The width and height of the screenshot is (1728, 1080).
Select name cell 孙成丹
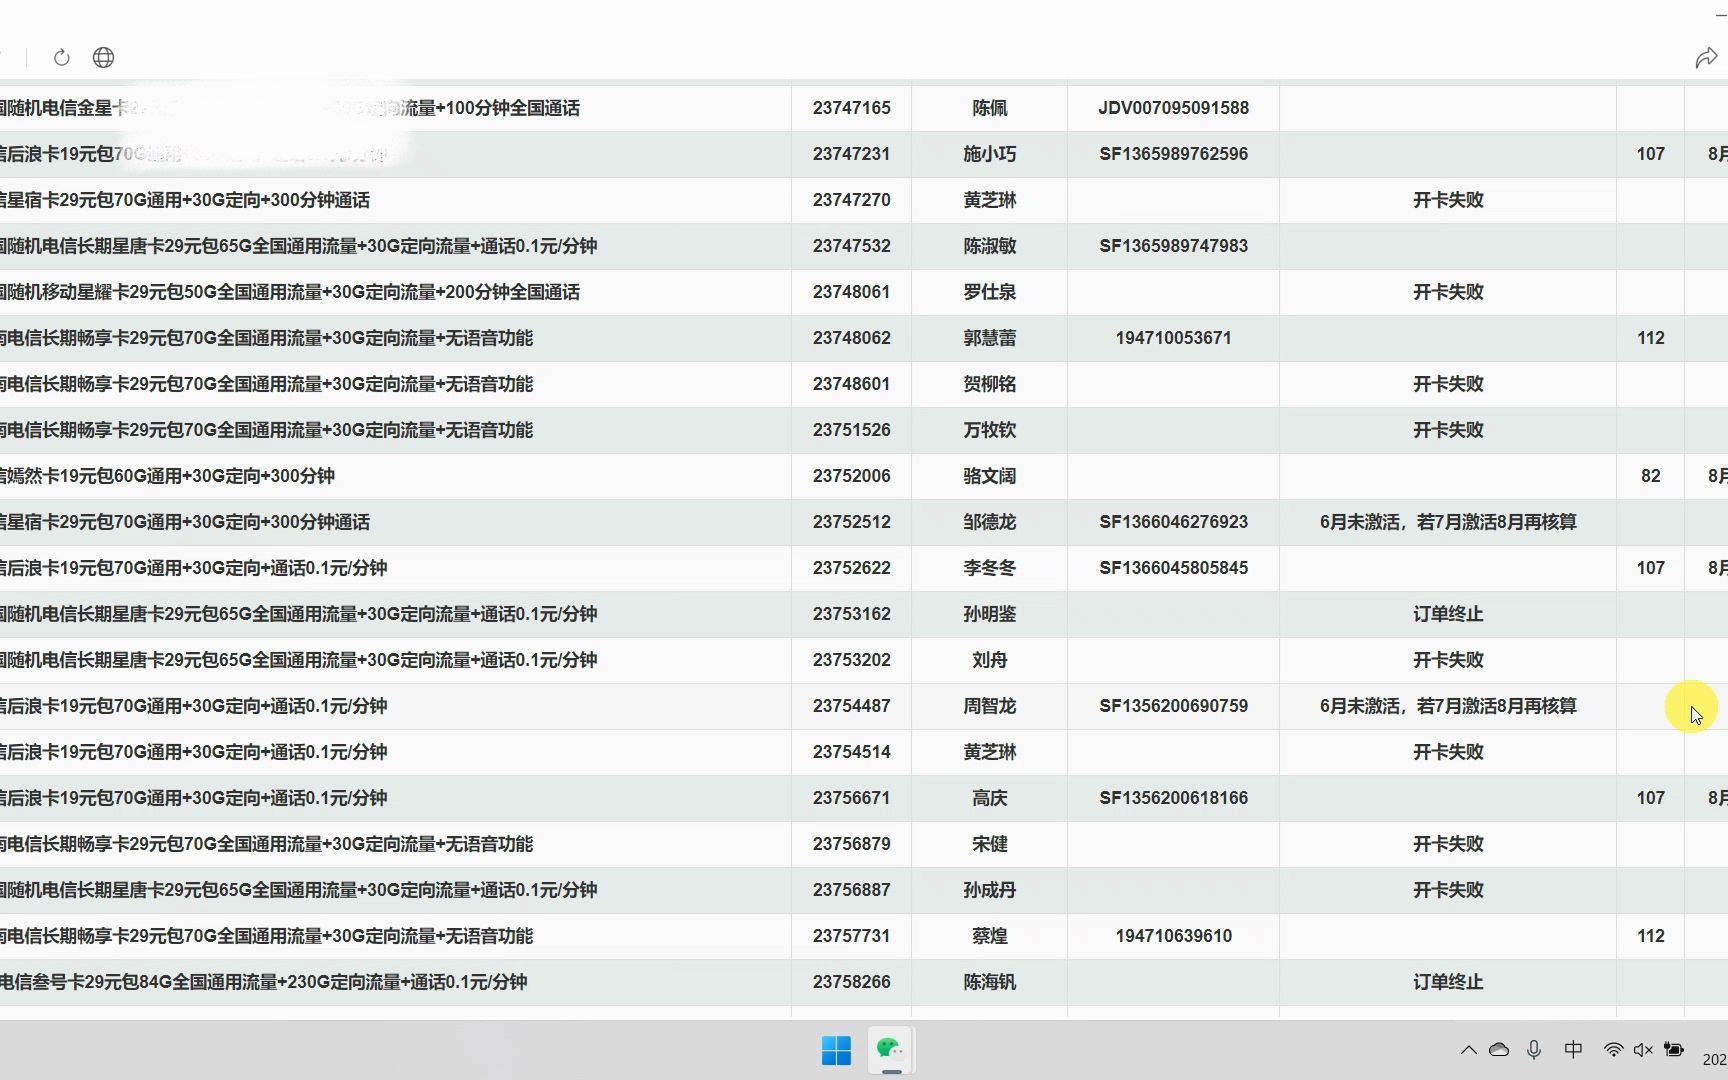point(990,890)
